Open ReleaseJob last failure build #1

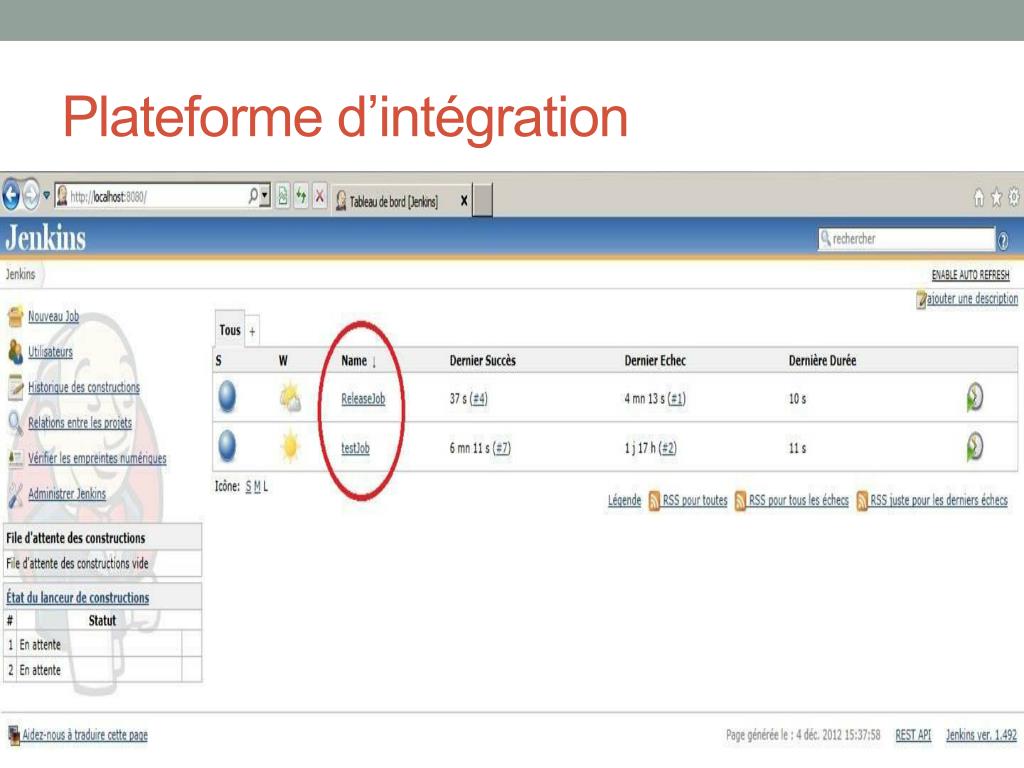pos(677,399)
